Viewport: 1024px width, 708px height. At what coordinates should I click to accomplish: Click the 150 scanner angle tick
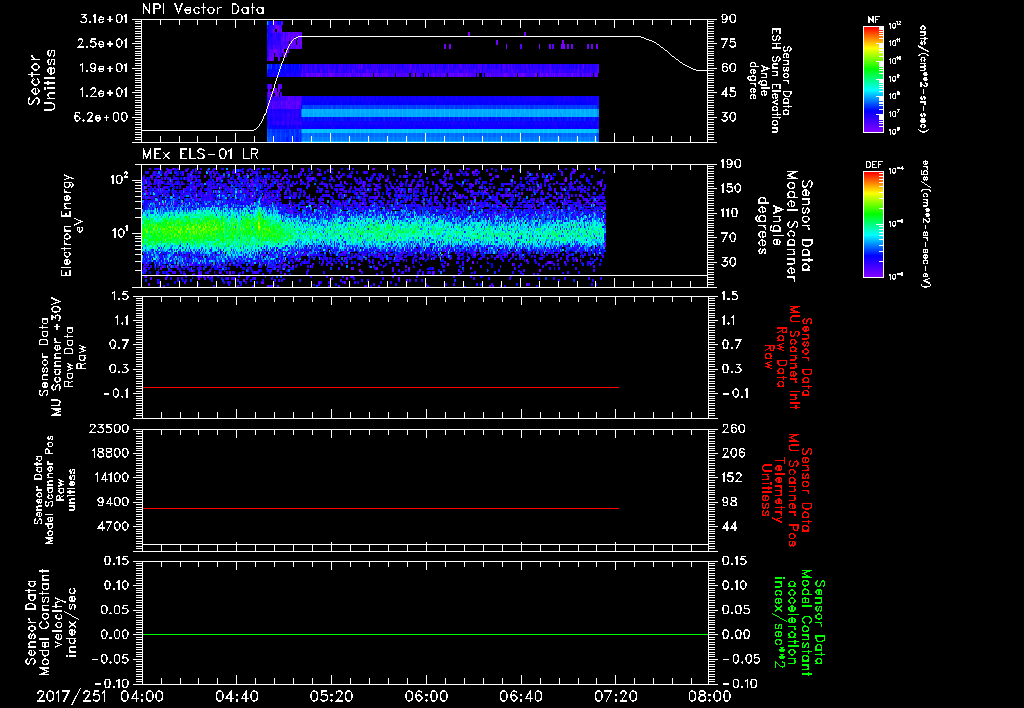[731, 189]
